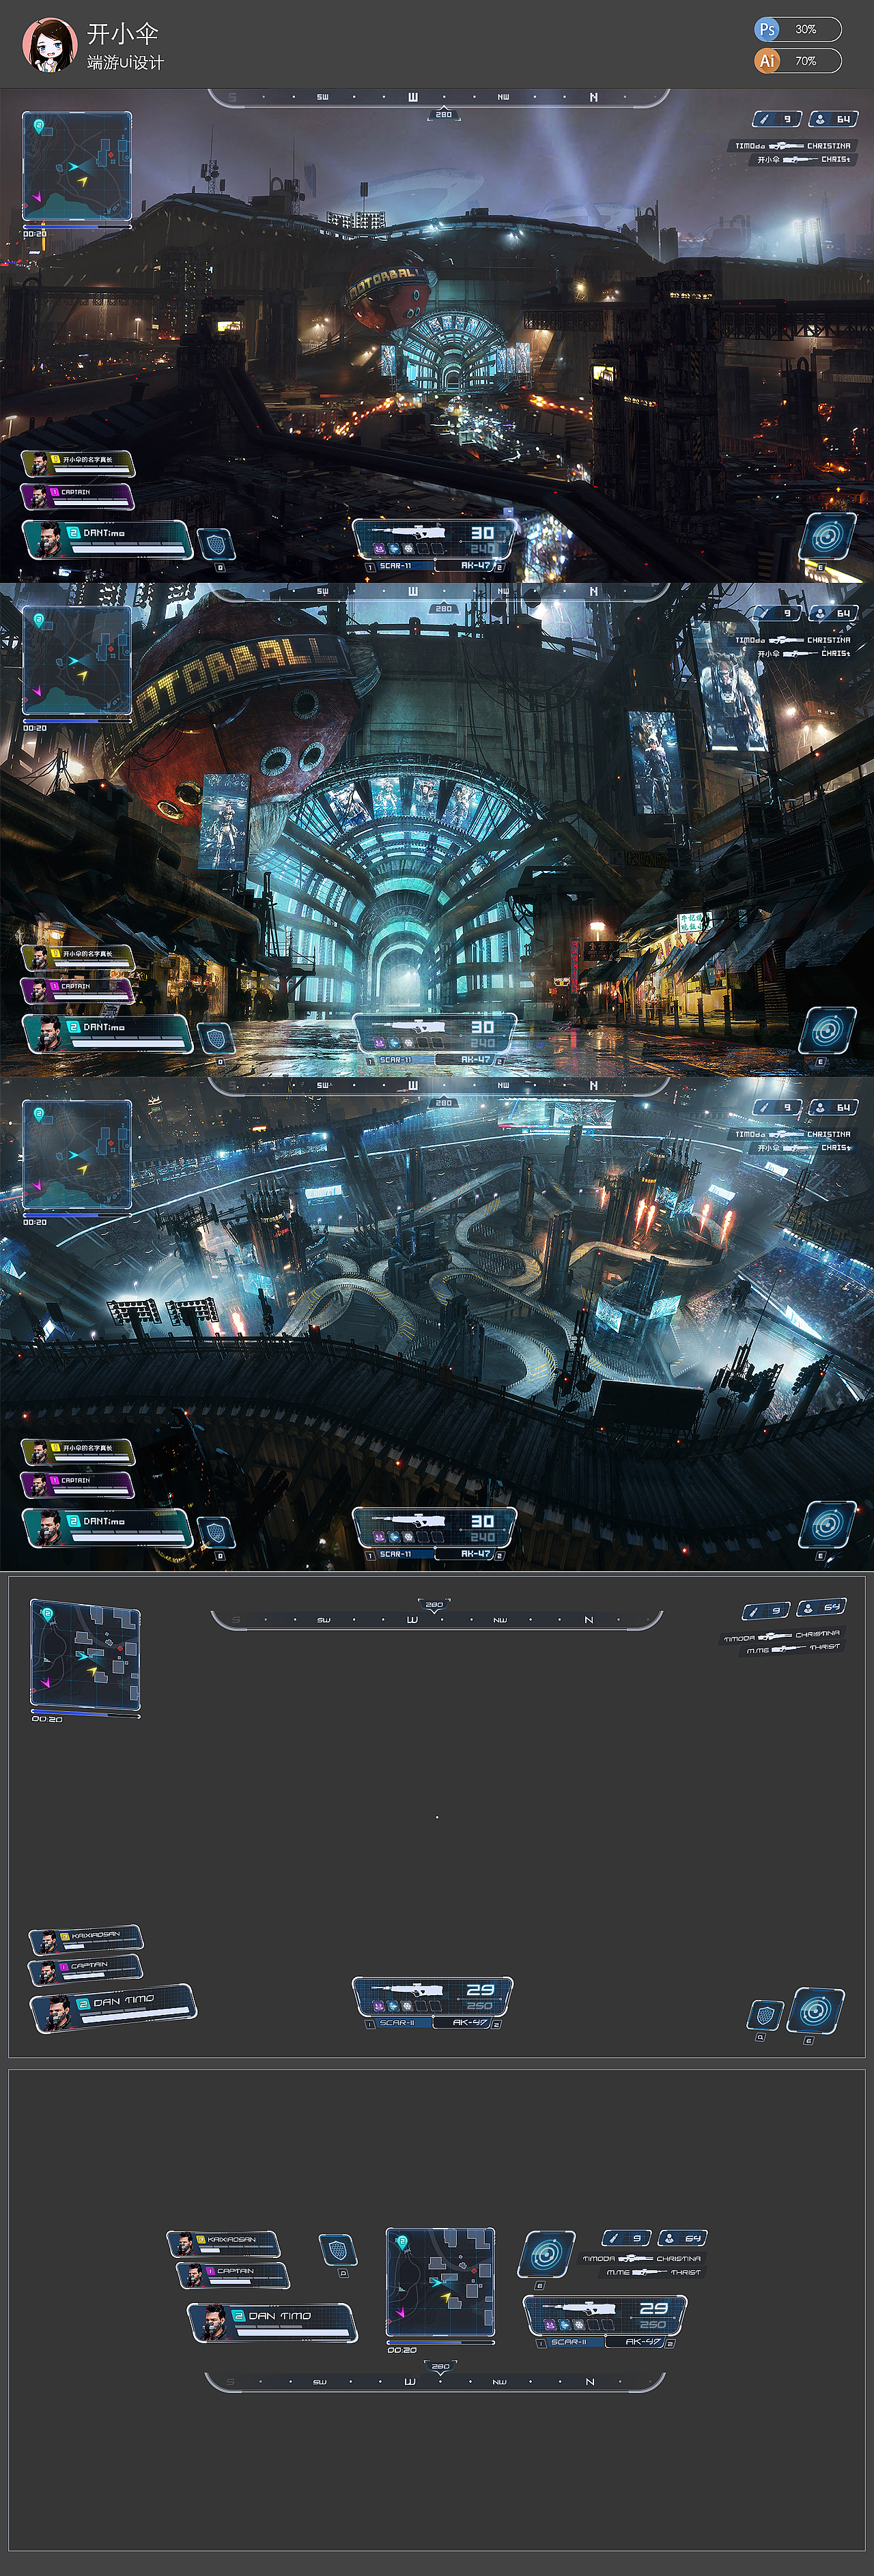The height and width of the screenshot is (2576, 874).
Task: Select yellow 开小伞 teammate card in night skyline mockup
Action: 77,463
